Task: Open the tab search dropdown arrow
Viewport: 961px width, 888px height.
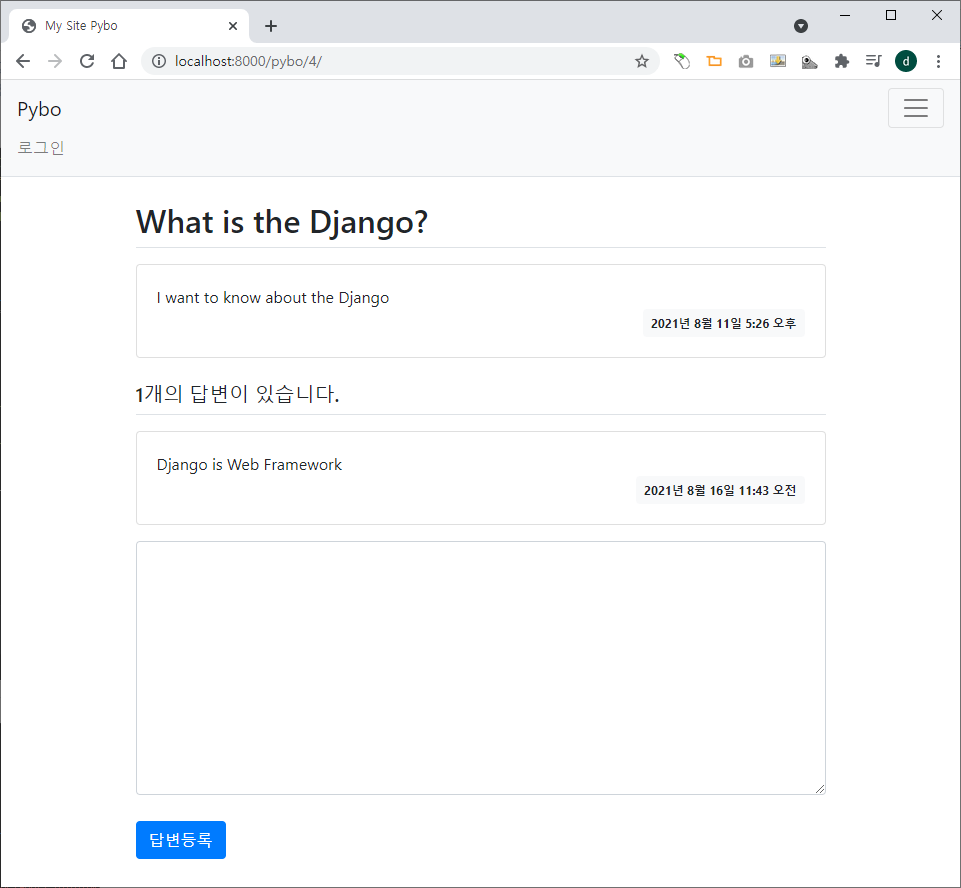Action: pos(800,26)
